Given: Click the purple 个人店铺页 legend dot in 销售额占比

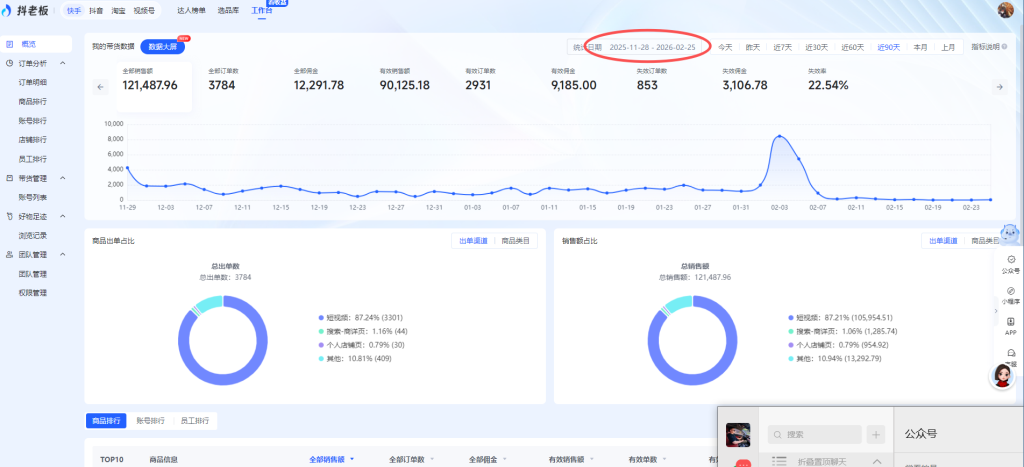Looking at the screenshot, I should pos(791,344).
